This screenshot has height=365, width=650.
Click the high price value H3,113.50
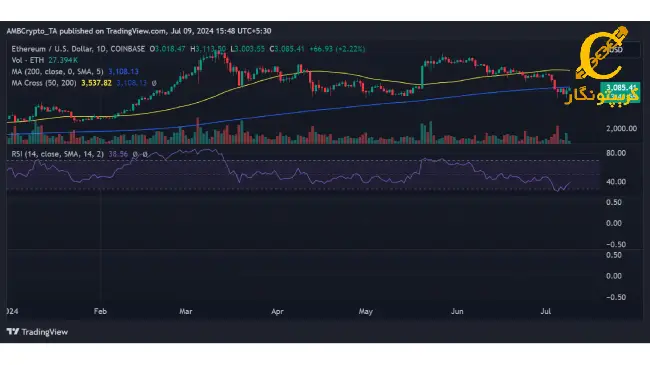[x=208, y=49]
